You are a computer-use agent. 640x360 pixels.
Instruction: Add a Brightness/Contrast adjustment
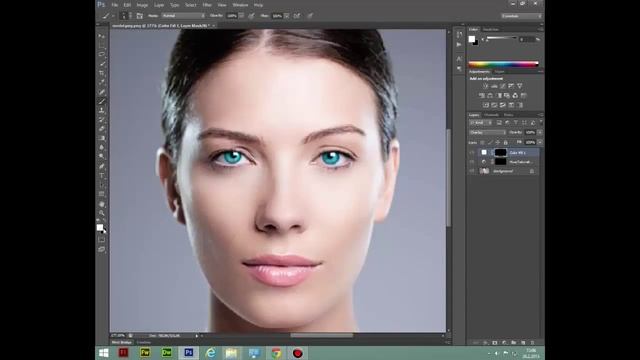pyautogui.click(x=485, y=86)
